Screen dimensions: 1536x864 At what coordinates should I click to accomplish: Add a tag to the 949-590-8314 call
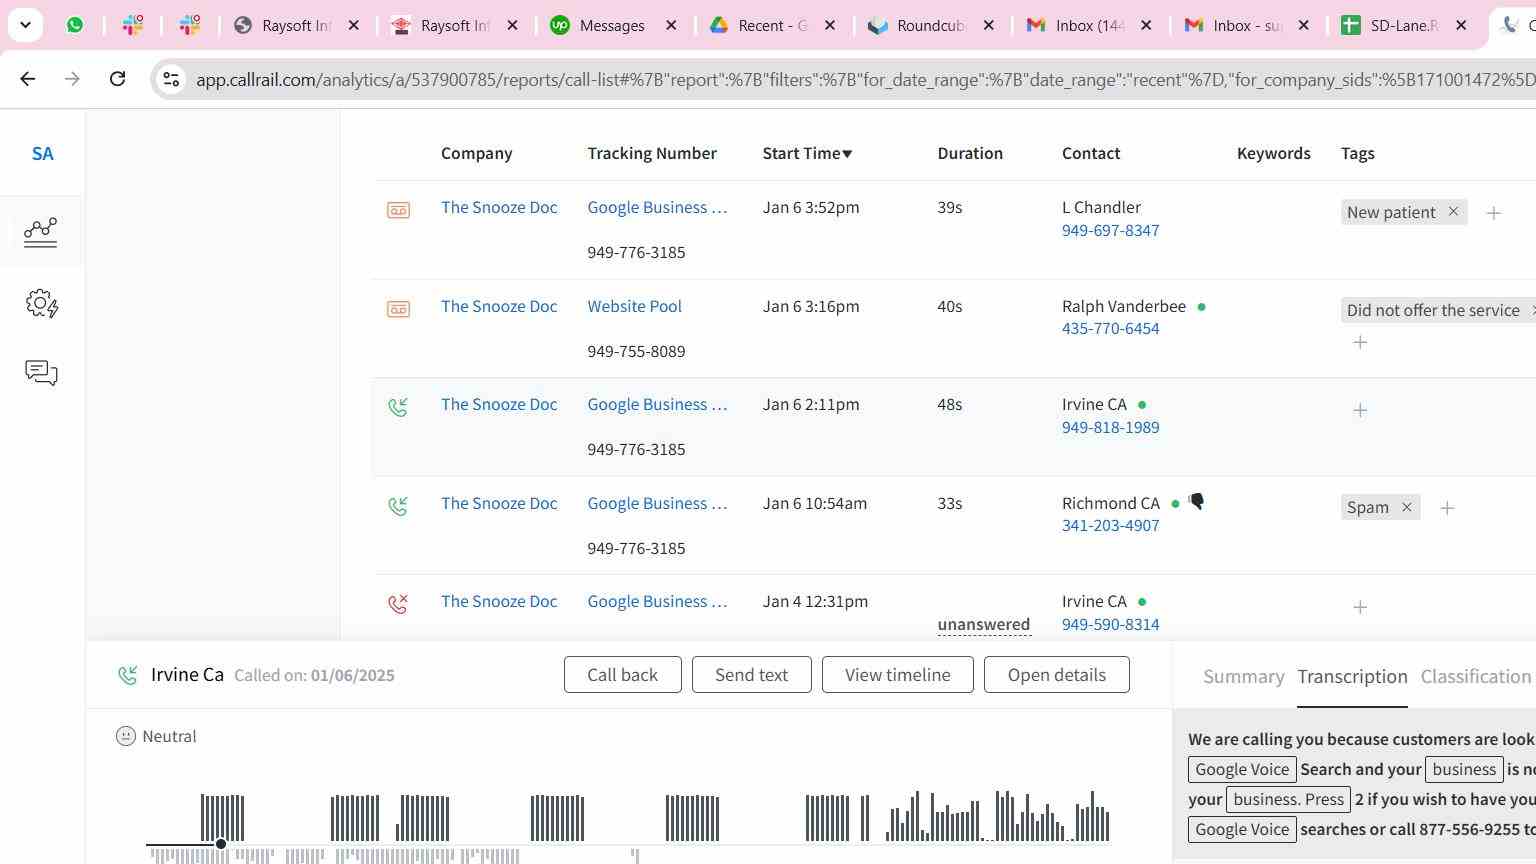(x=1360, y=607)
